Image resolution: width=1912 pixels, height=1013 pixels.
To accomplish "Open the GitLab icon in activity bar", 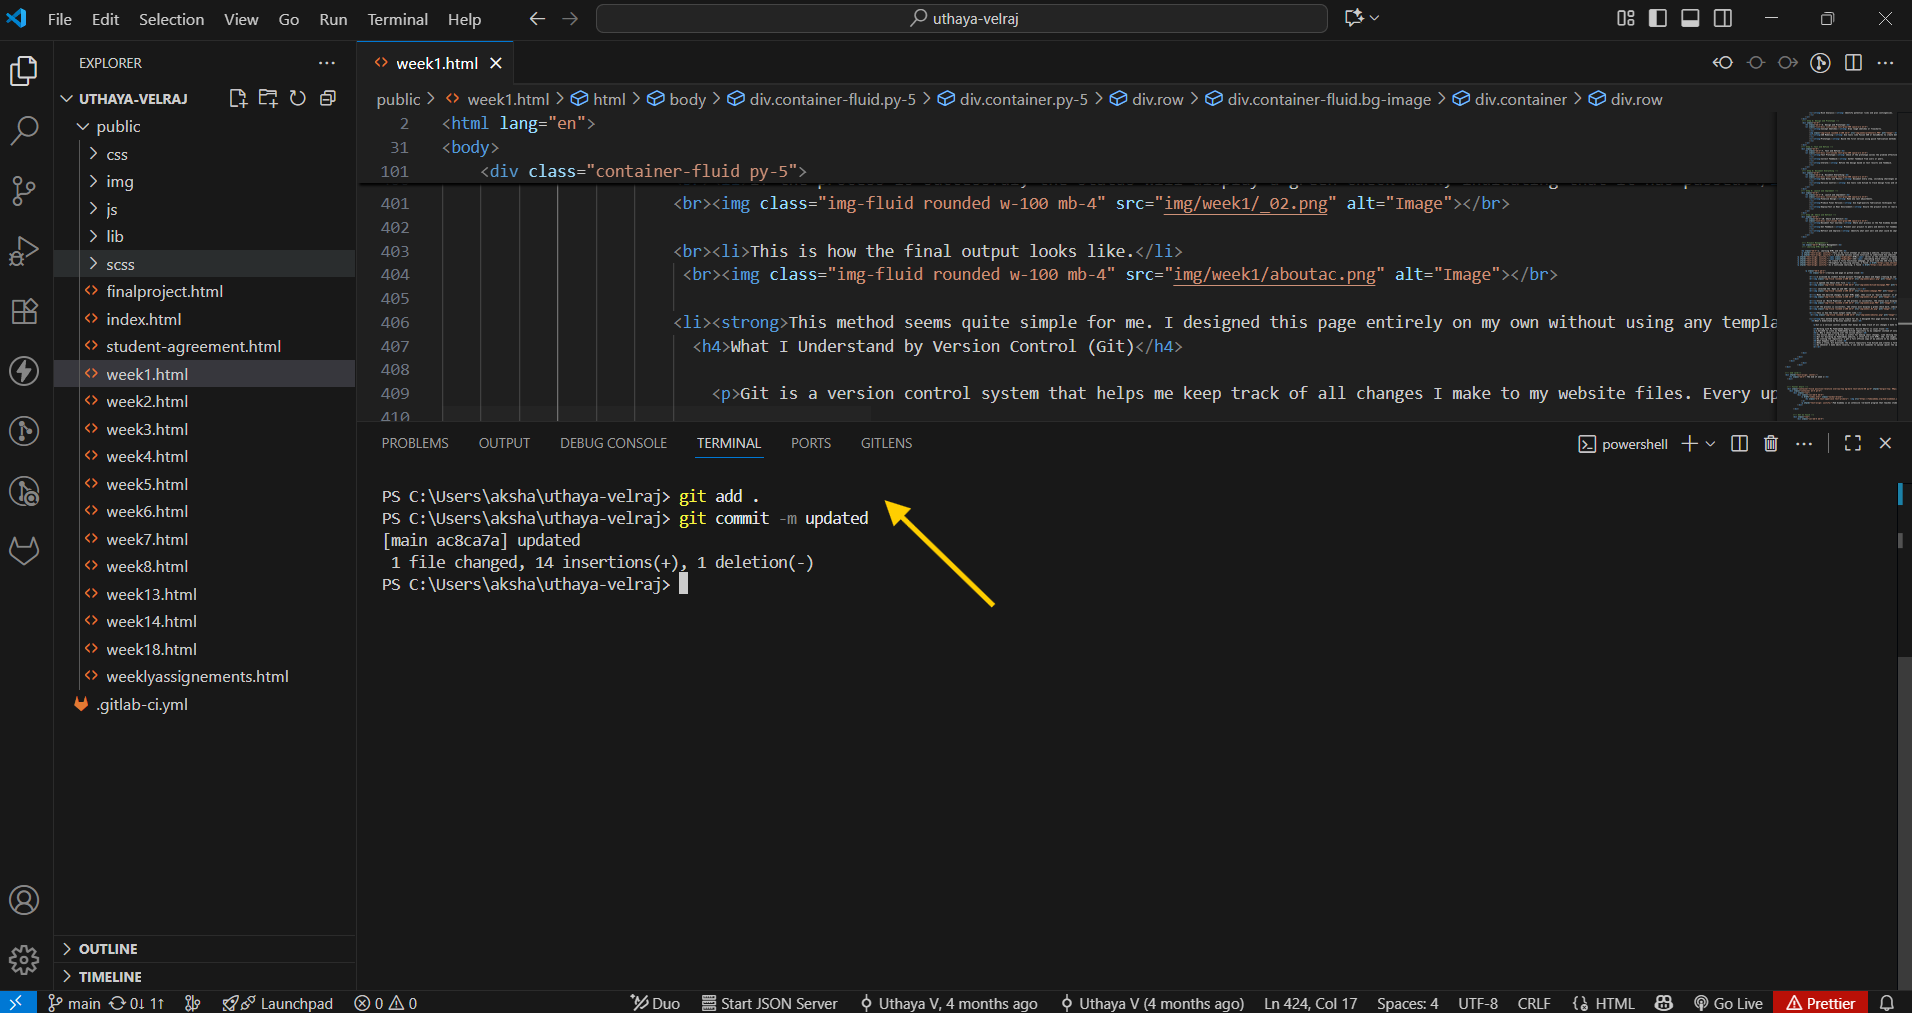I will point(24,551).
